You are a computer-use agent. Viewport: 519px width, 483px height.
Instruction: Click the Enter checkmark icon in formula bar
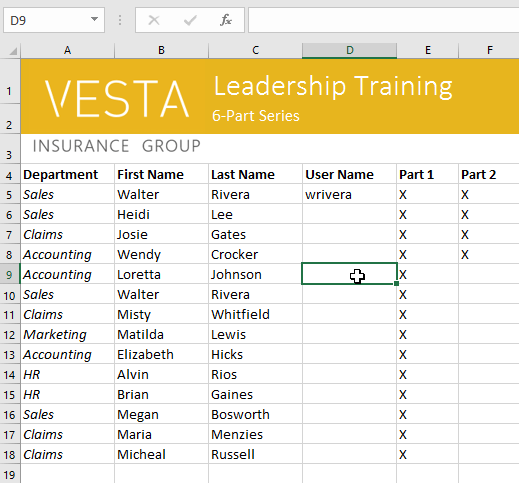click(190, 20)
